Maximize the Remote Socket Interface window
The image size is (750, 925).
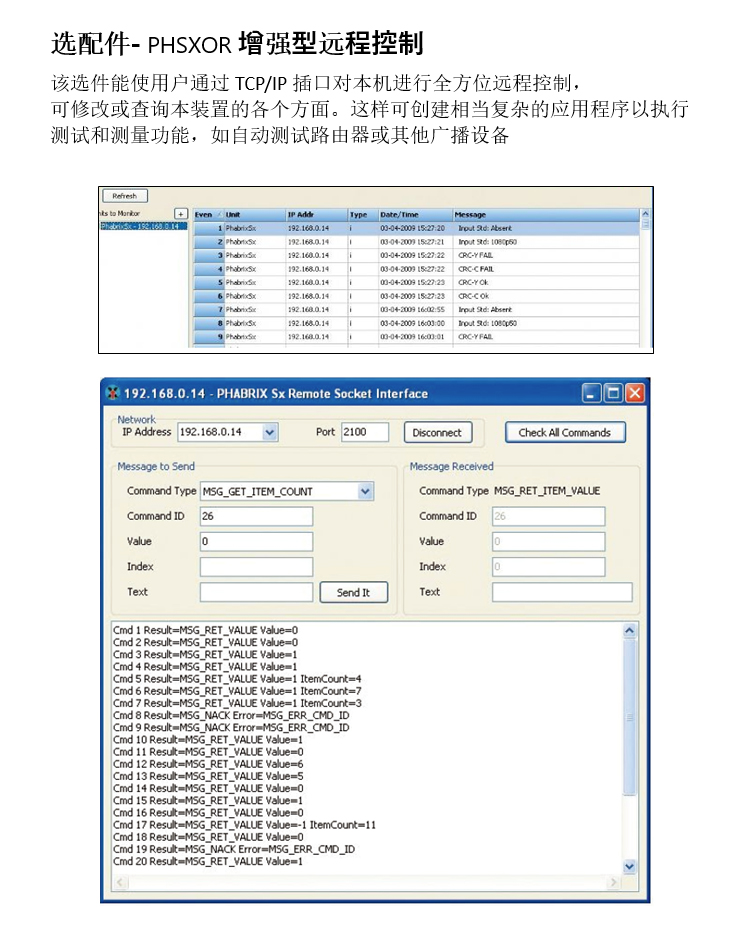(613, 393)
